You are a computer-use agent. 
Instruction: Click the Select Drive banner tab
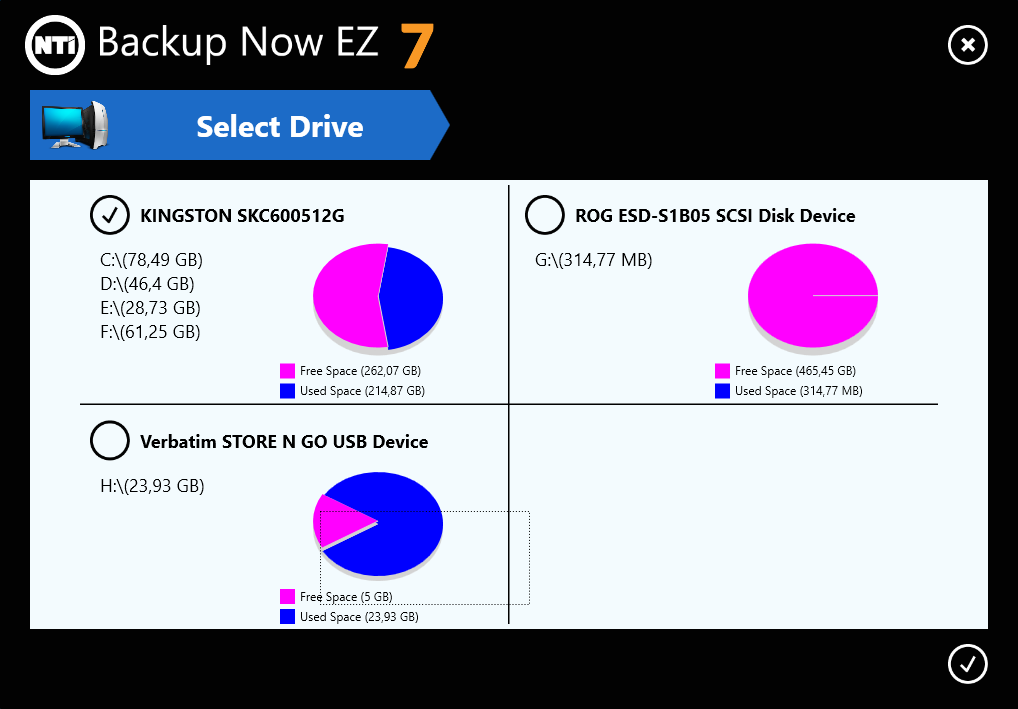[x=279, y=127]
